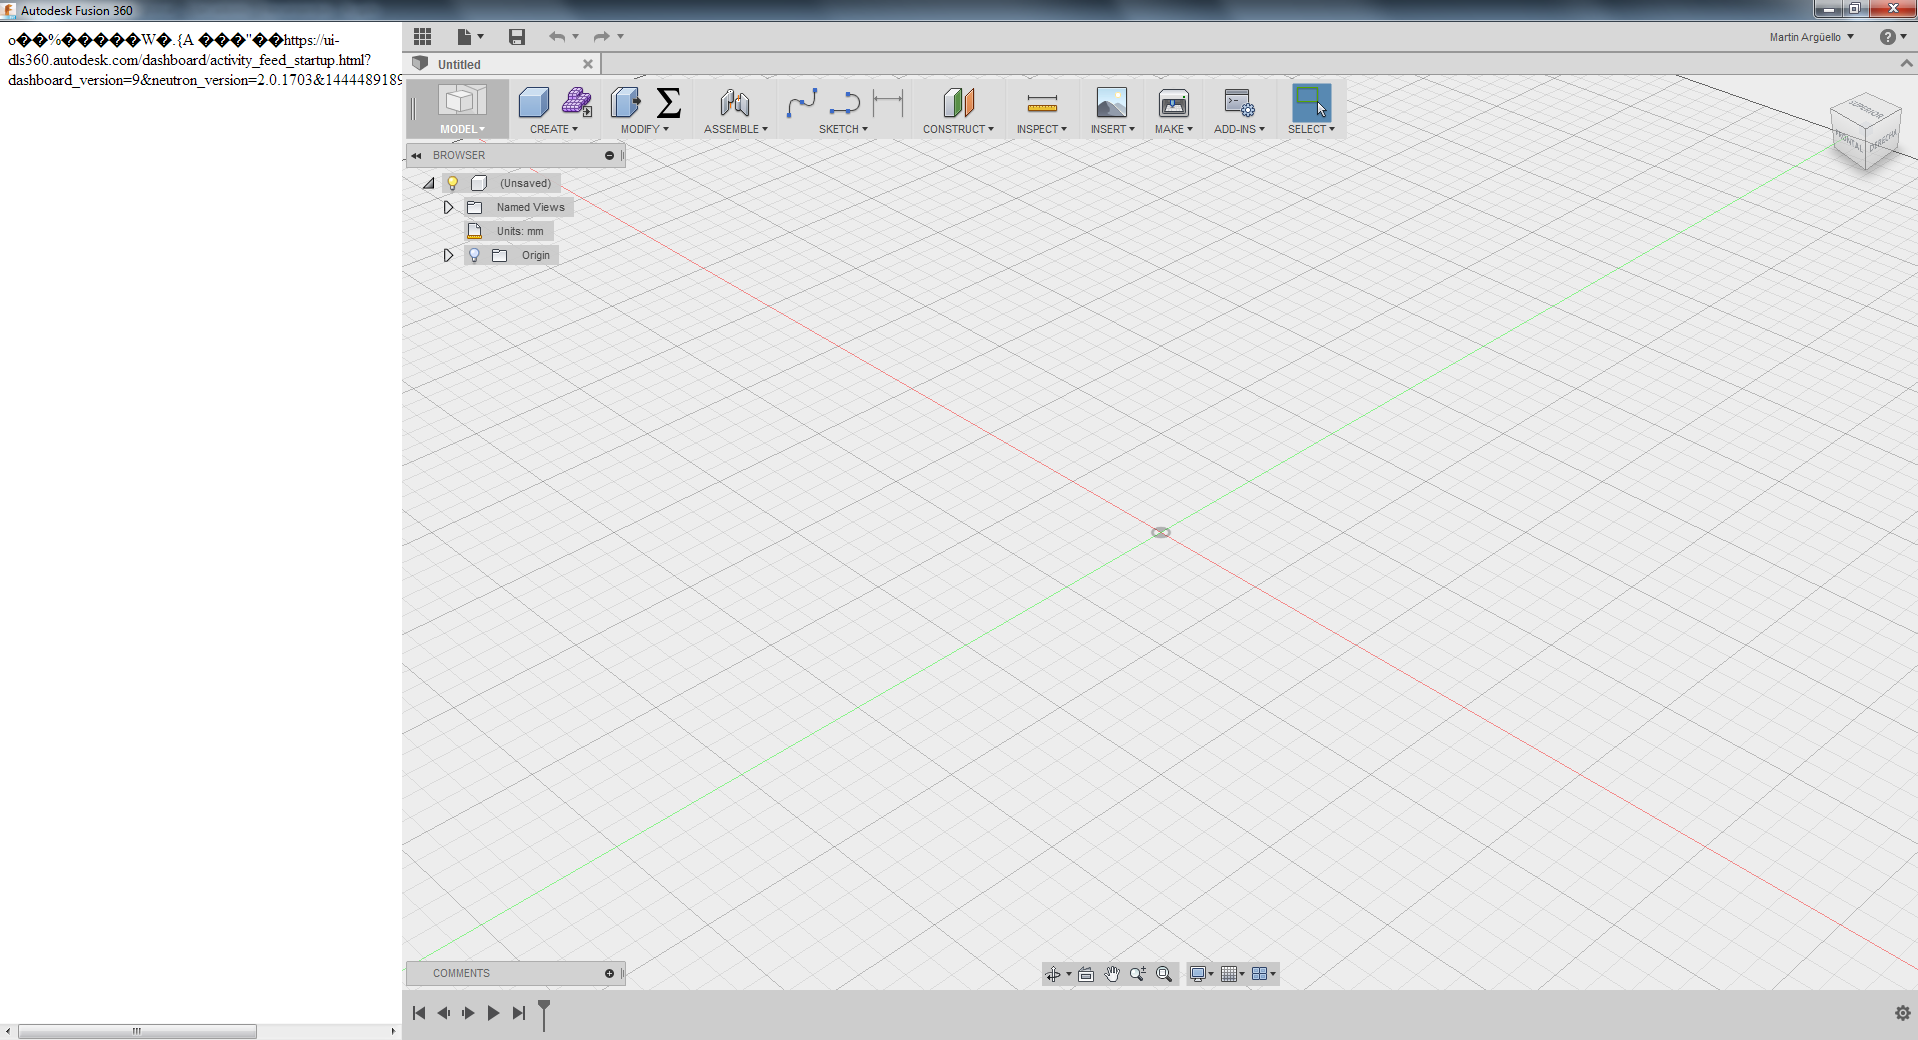1918x1040 pixels.
Task: Switch to the Untitled document tab
Action: (x=460, y=64)
